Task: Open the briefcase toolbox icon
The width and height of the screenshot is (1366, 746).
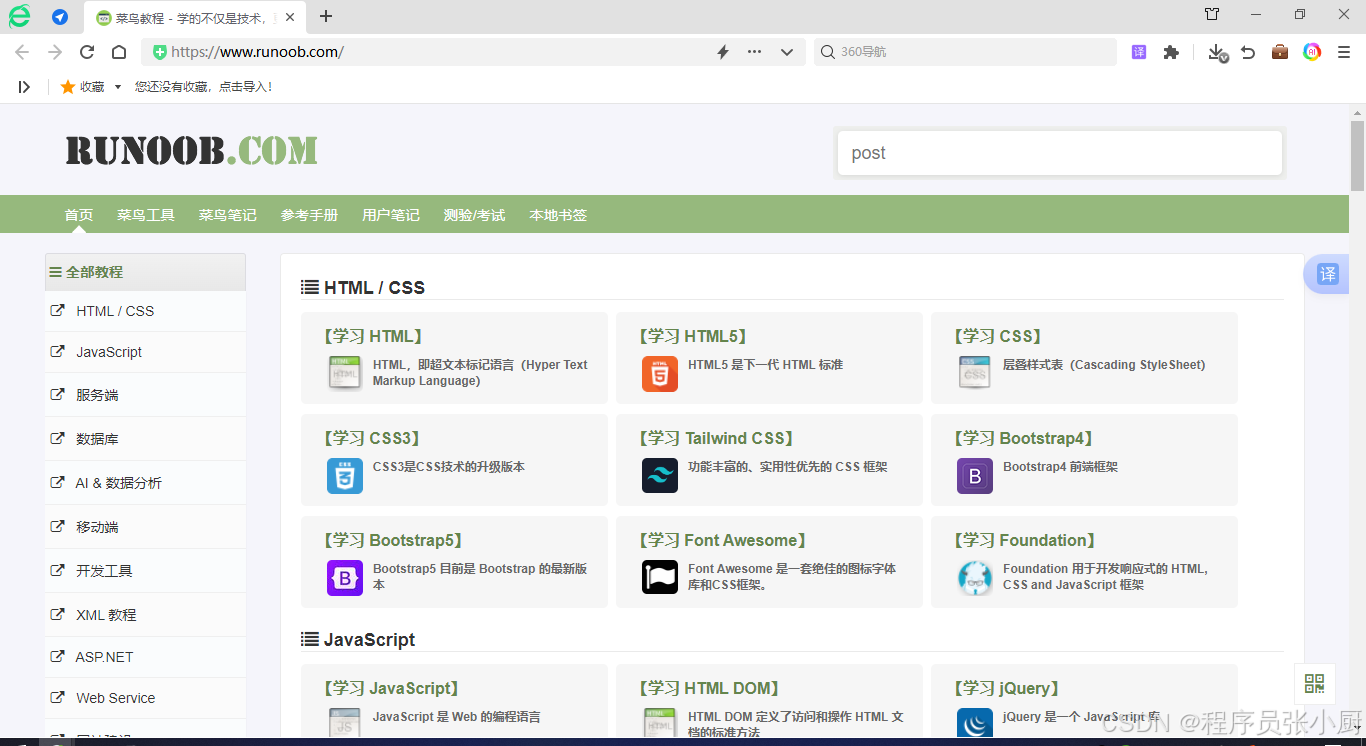Action: 1280,52
